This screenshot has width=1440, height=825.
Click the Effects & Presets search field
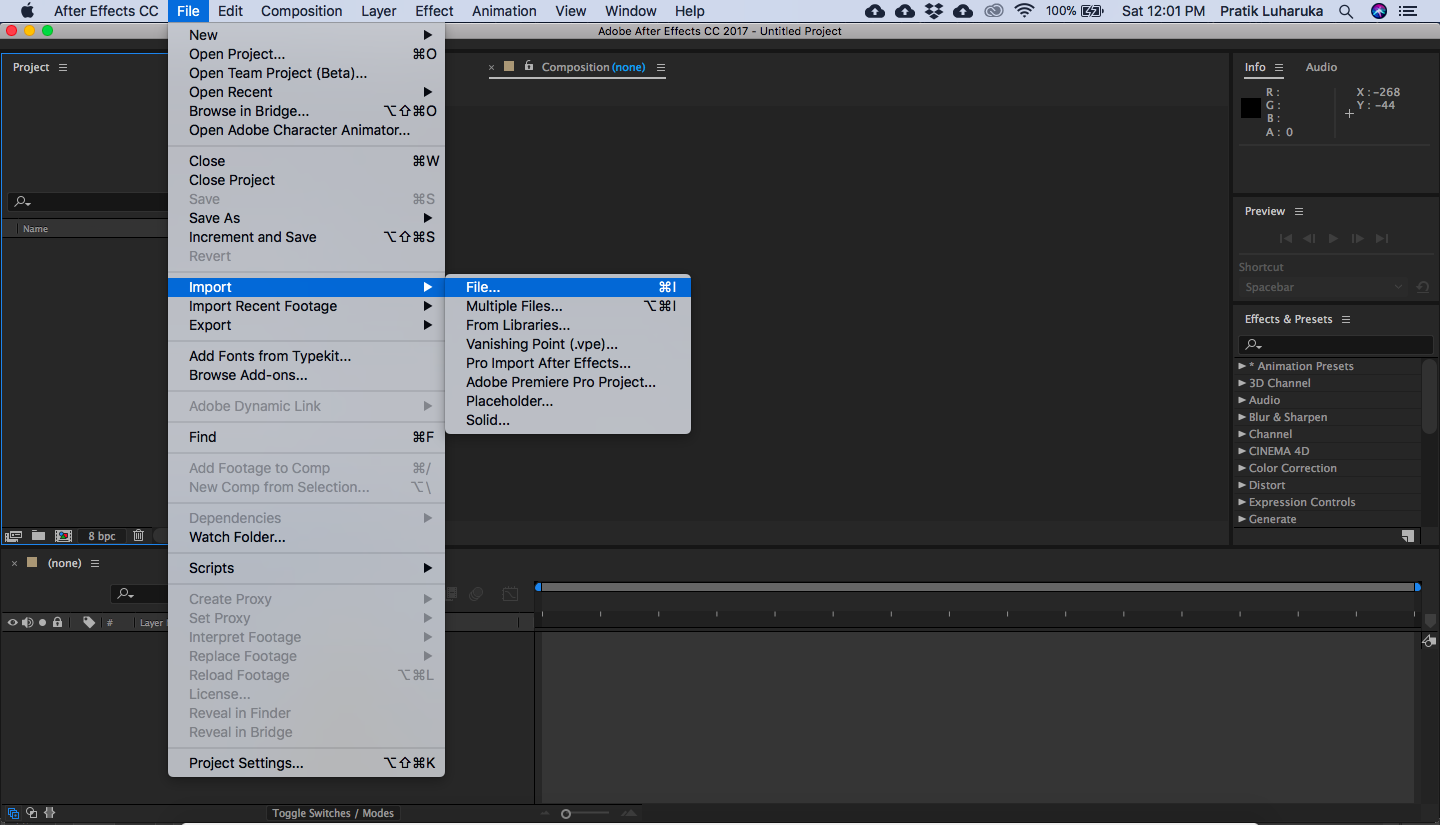tap(1335, 345)
